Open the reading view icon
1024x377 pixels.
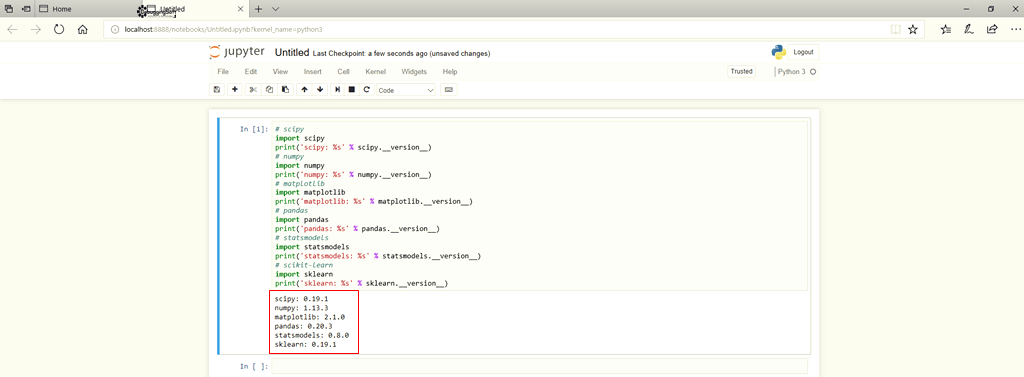tap(895, 29)
